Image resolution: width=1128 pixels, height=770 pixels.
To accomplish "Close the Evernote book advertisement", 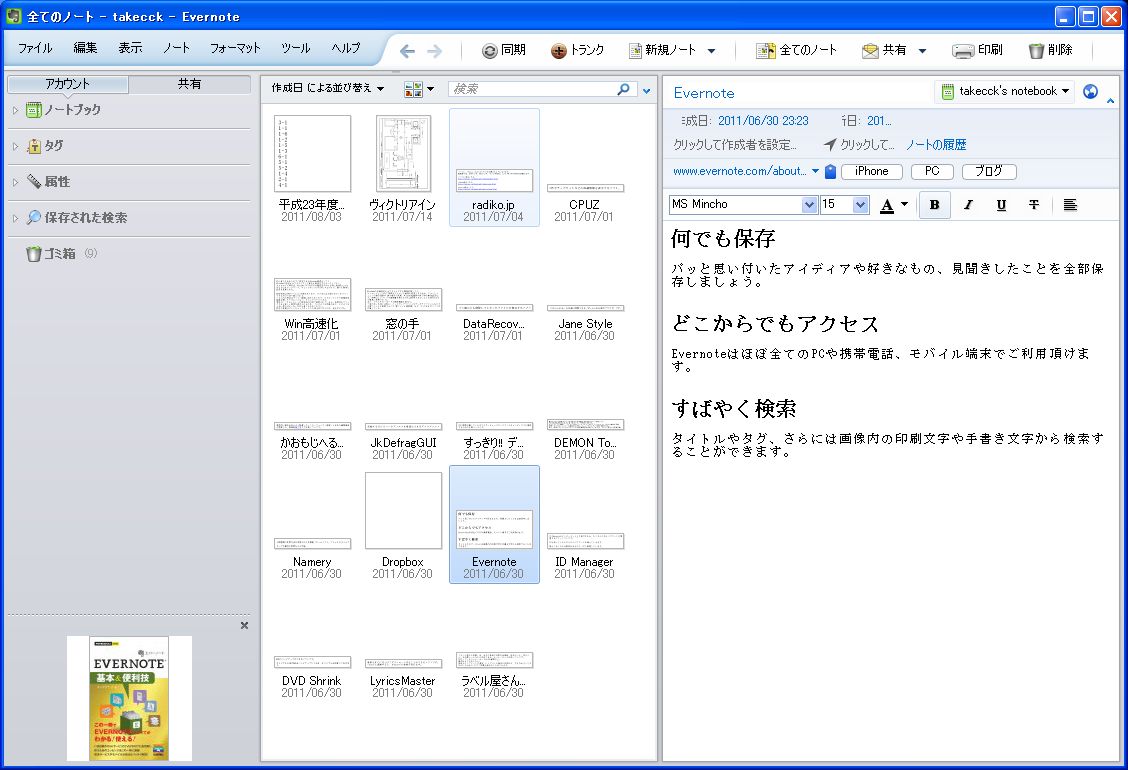I will [x=245, y=625].
